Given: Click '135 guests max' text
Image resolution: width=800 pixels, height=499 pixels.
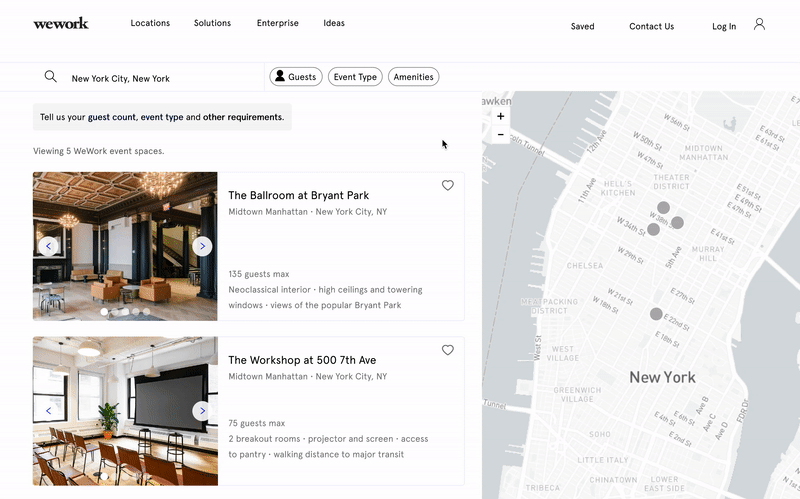Looking at the screenshot, I should pos(259,274).
